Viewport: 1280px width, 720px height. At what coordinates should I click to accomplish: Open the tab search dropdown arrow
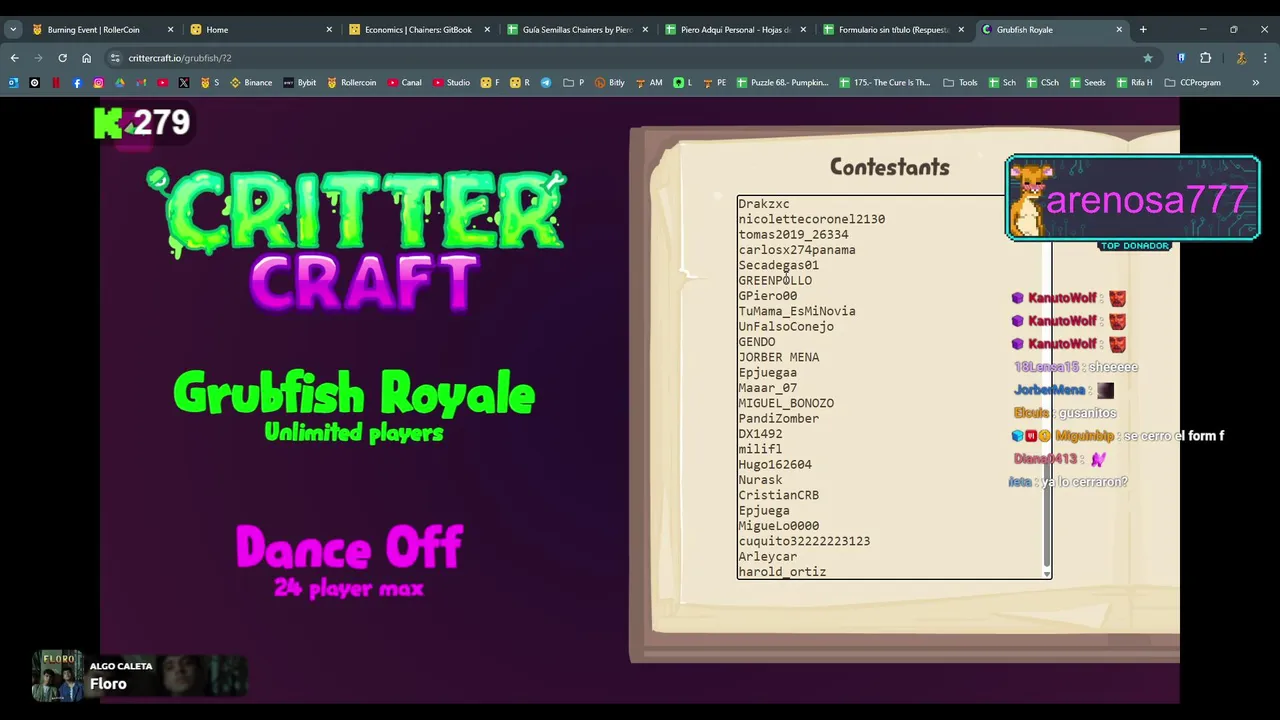pos(13,29)
